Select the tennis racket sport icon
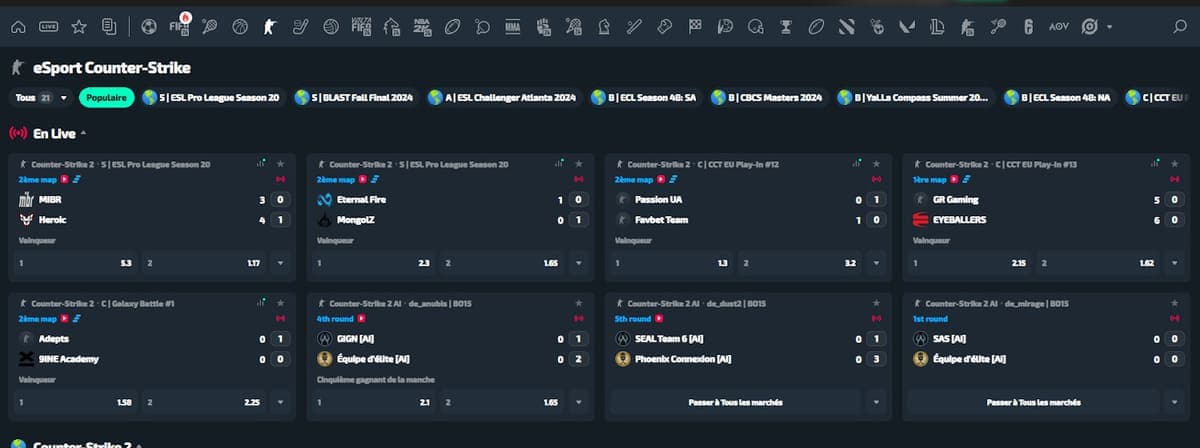 click(210, 25)
